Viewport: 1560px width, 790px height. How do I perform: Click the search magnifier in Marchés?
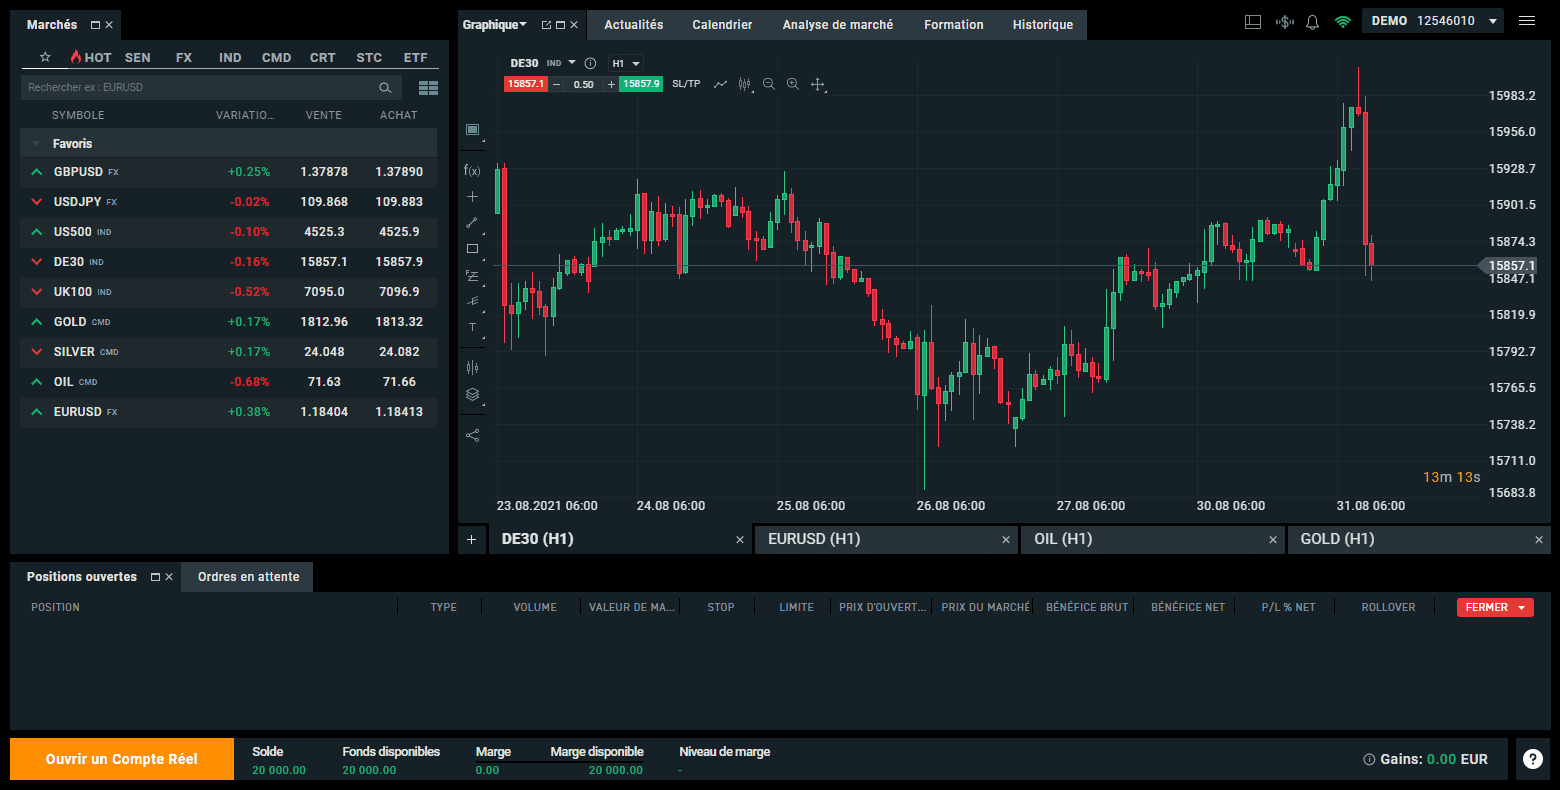point(385,88)
